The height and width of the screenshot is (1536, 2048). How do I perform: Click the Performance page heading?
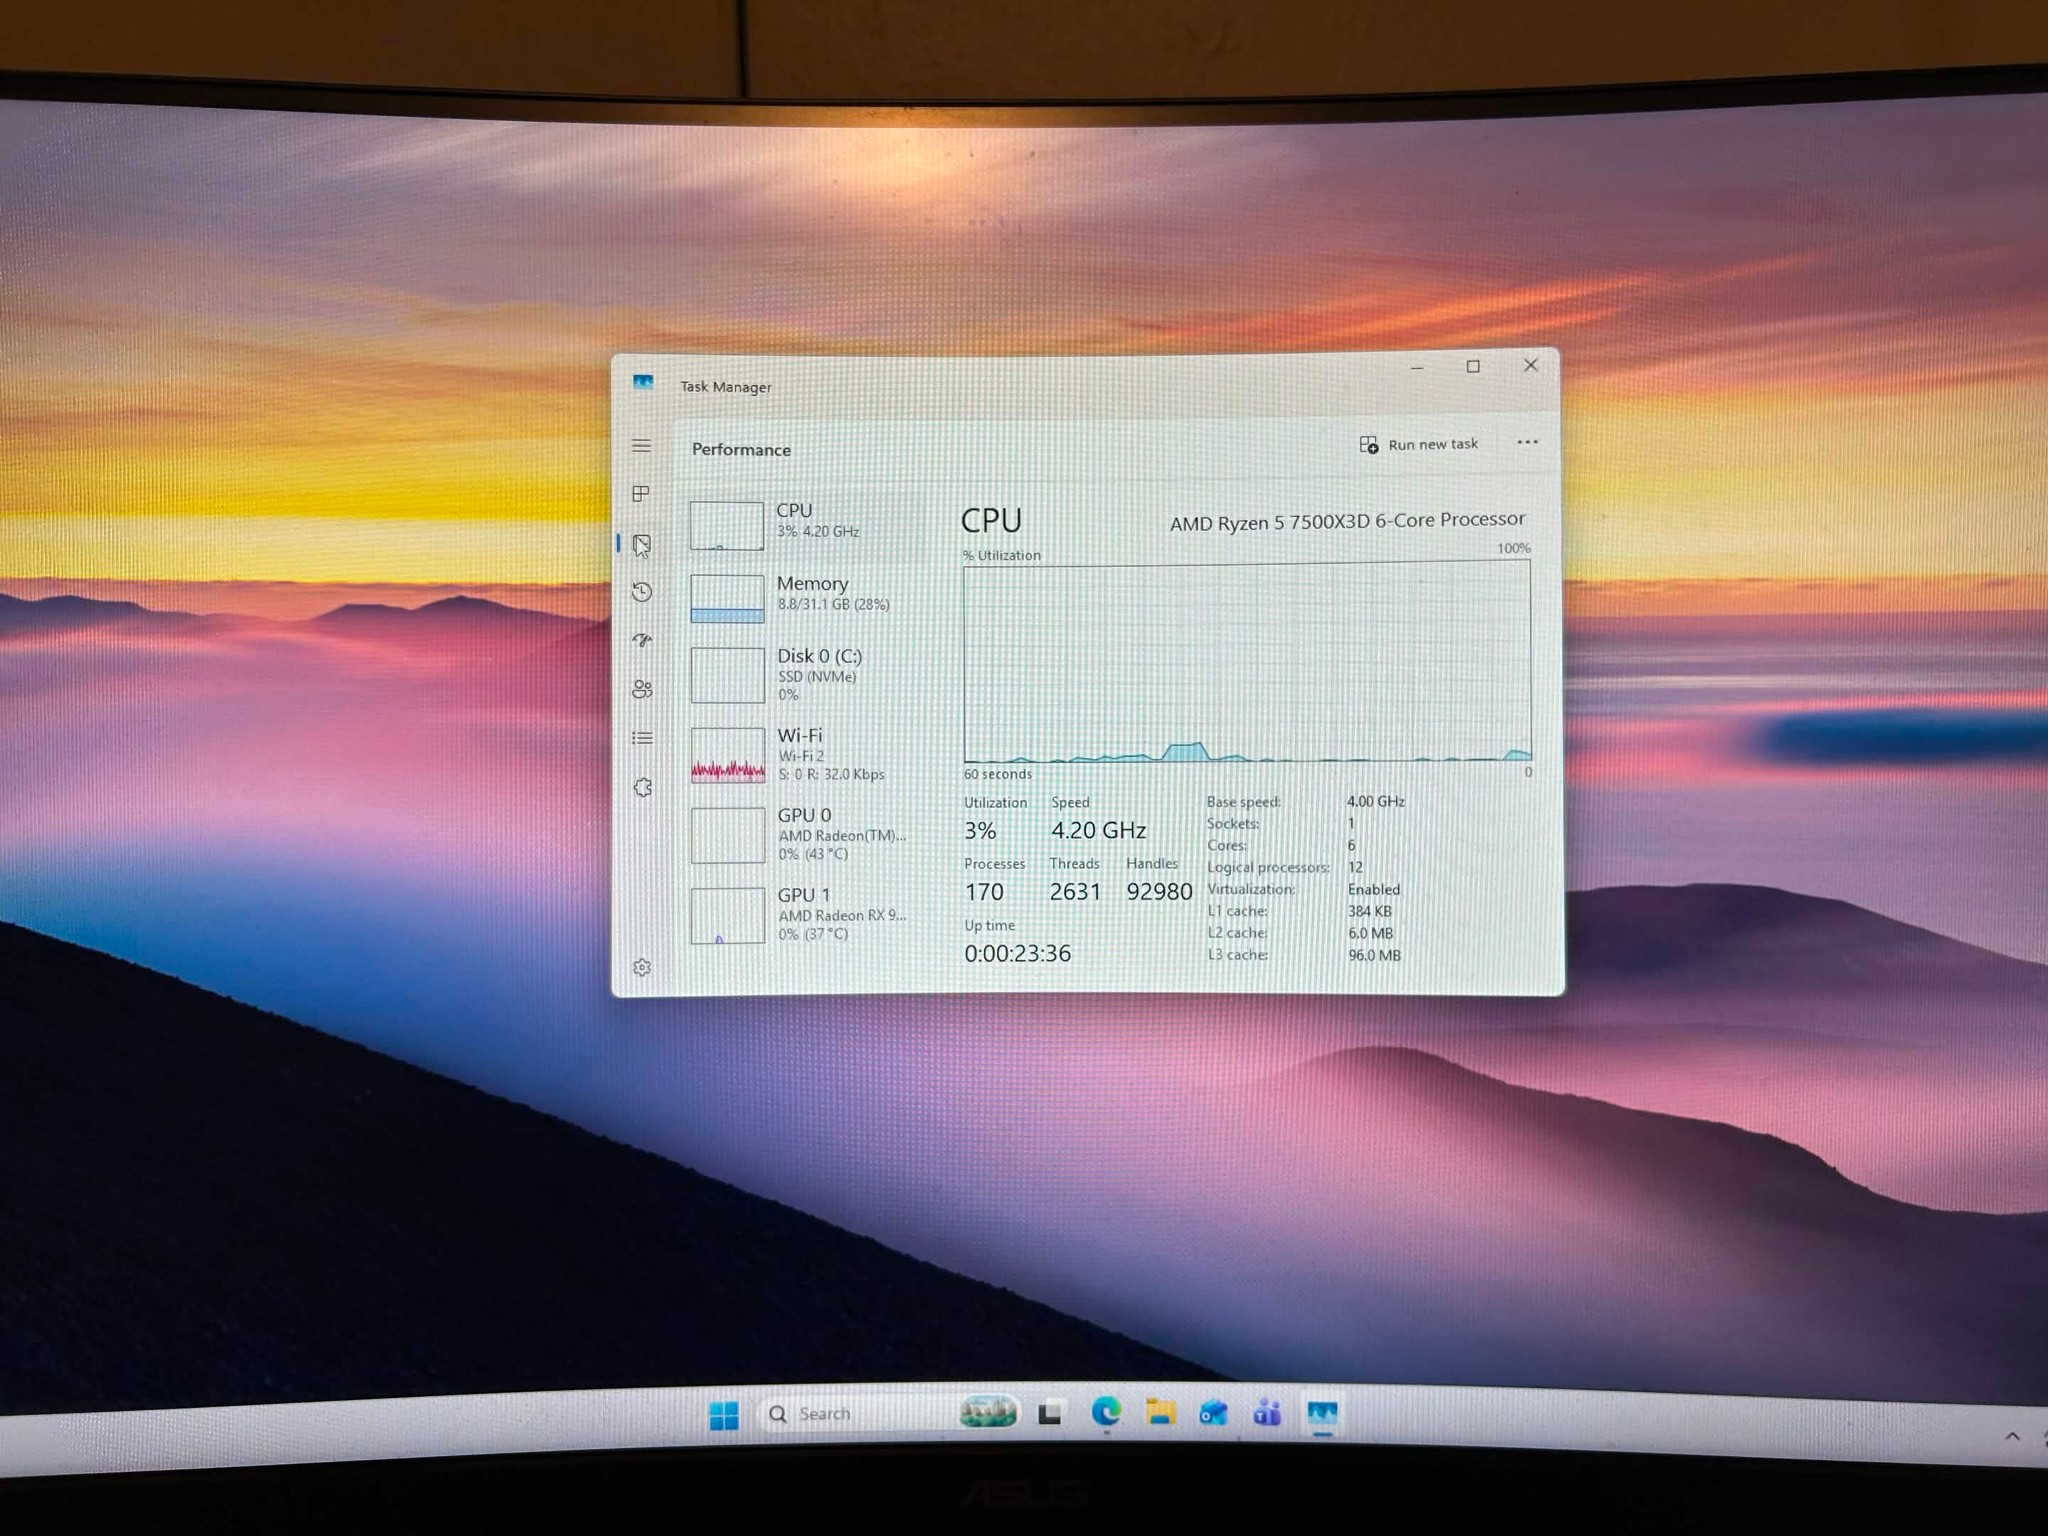[x=741, y=450]
